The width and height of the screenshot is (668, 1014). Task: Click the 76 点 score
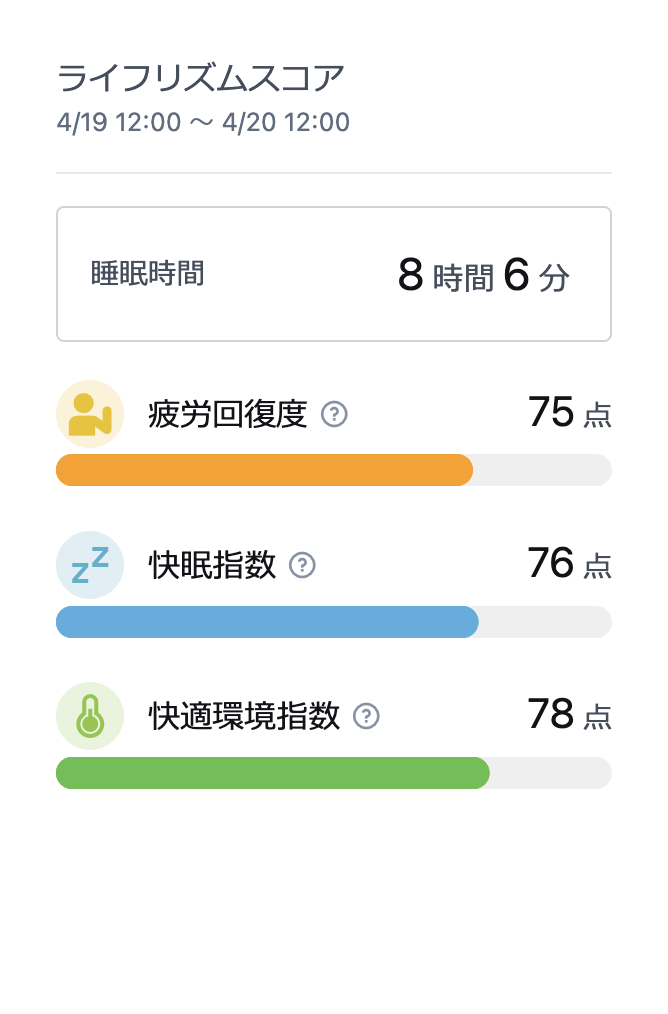[570, 563]
